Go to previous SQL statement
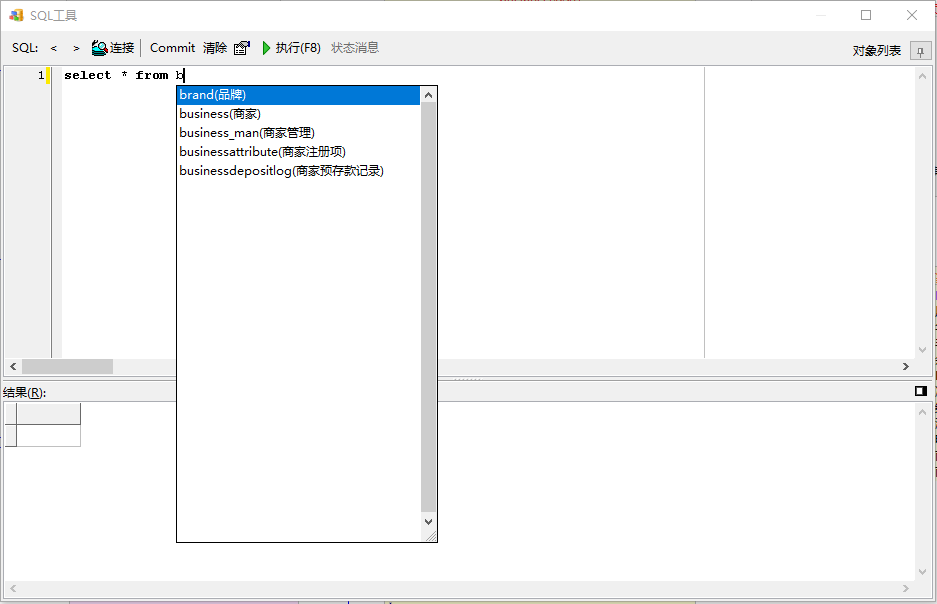 pos(54,48)
